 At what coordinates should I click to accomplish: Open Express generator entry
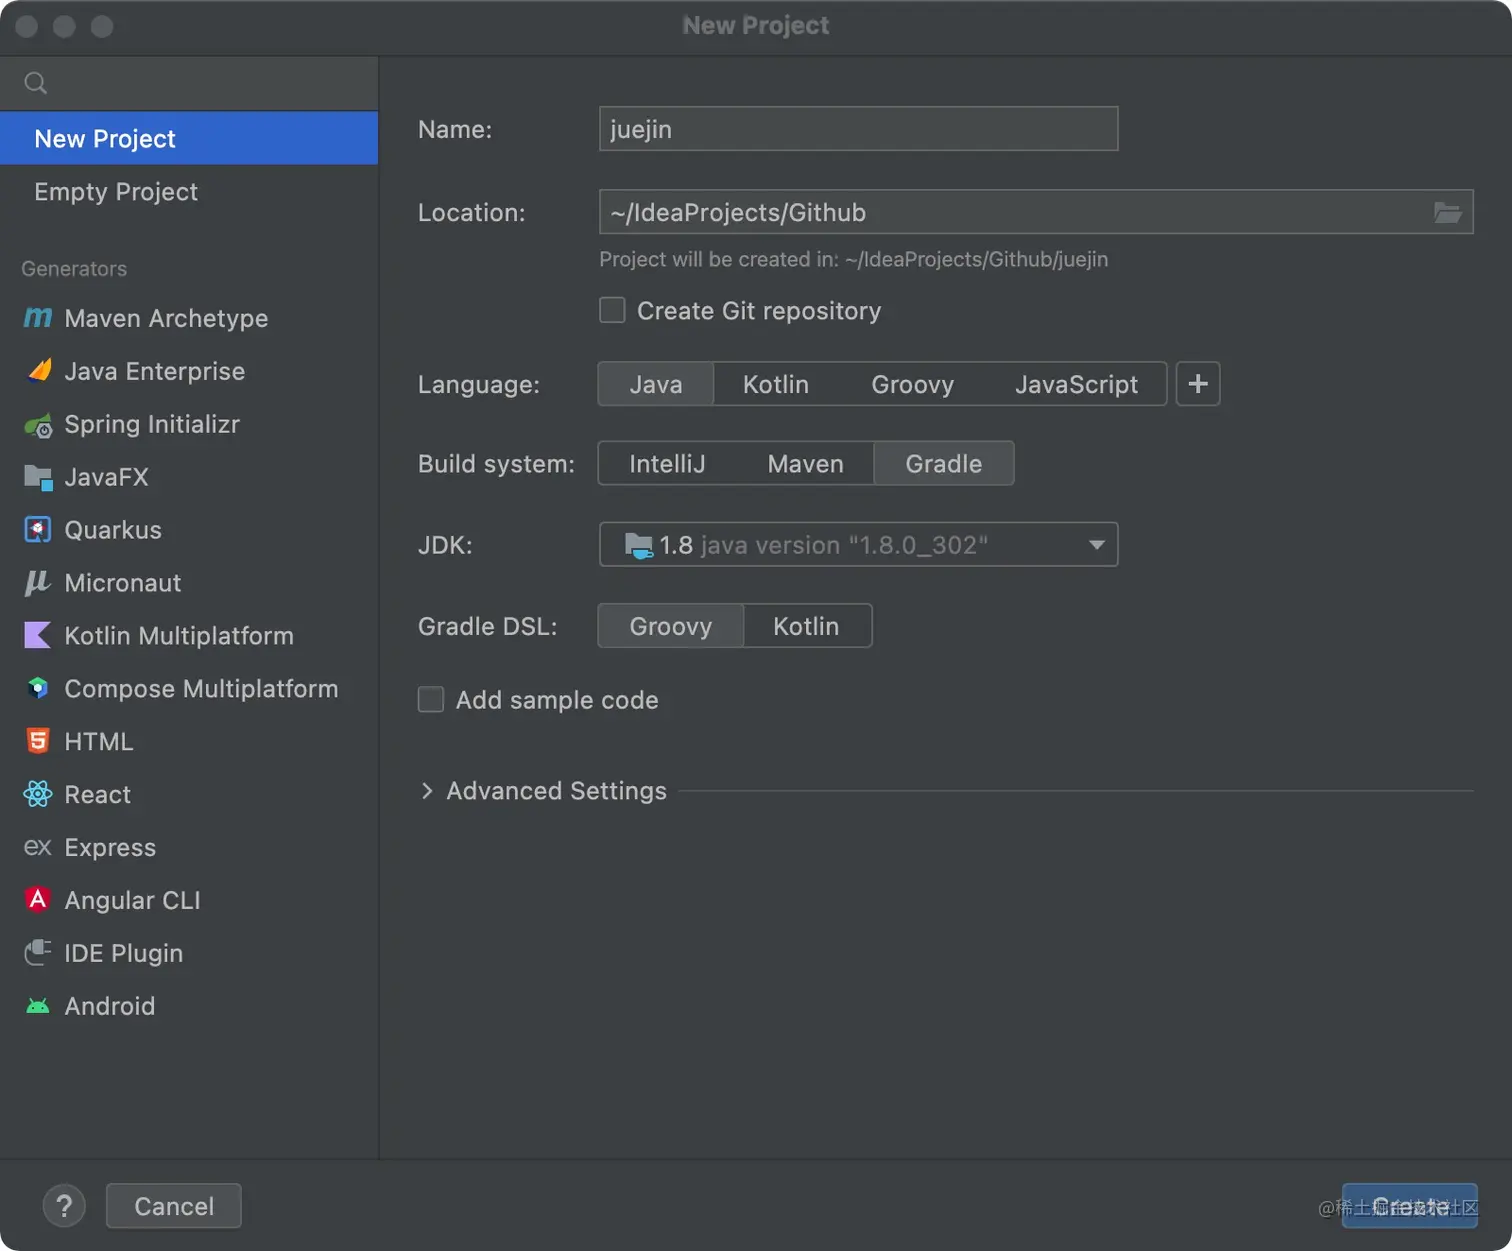pos(189,847)
